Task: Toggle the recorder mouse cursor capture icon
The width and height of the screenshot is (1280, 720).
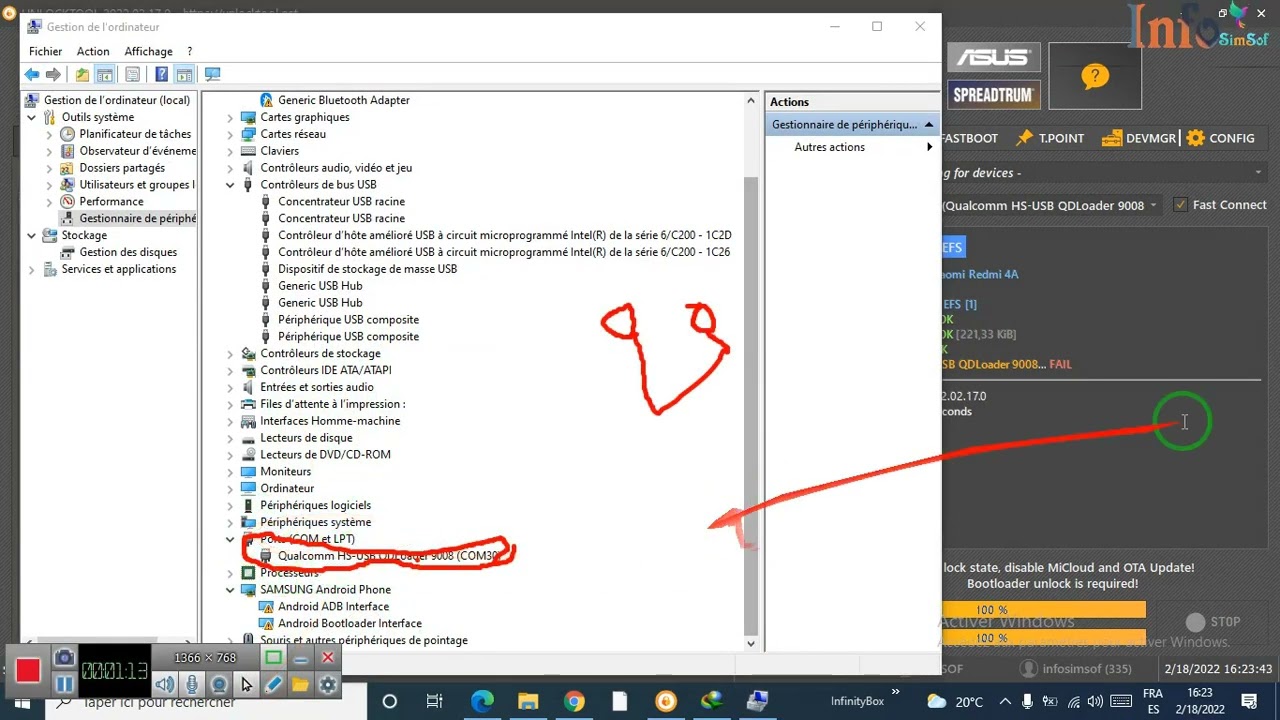Action: (x=246, y=684)
